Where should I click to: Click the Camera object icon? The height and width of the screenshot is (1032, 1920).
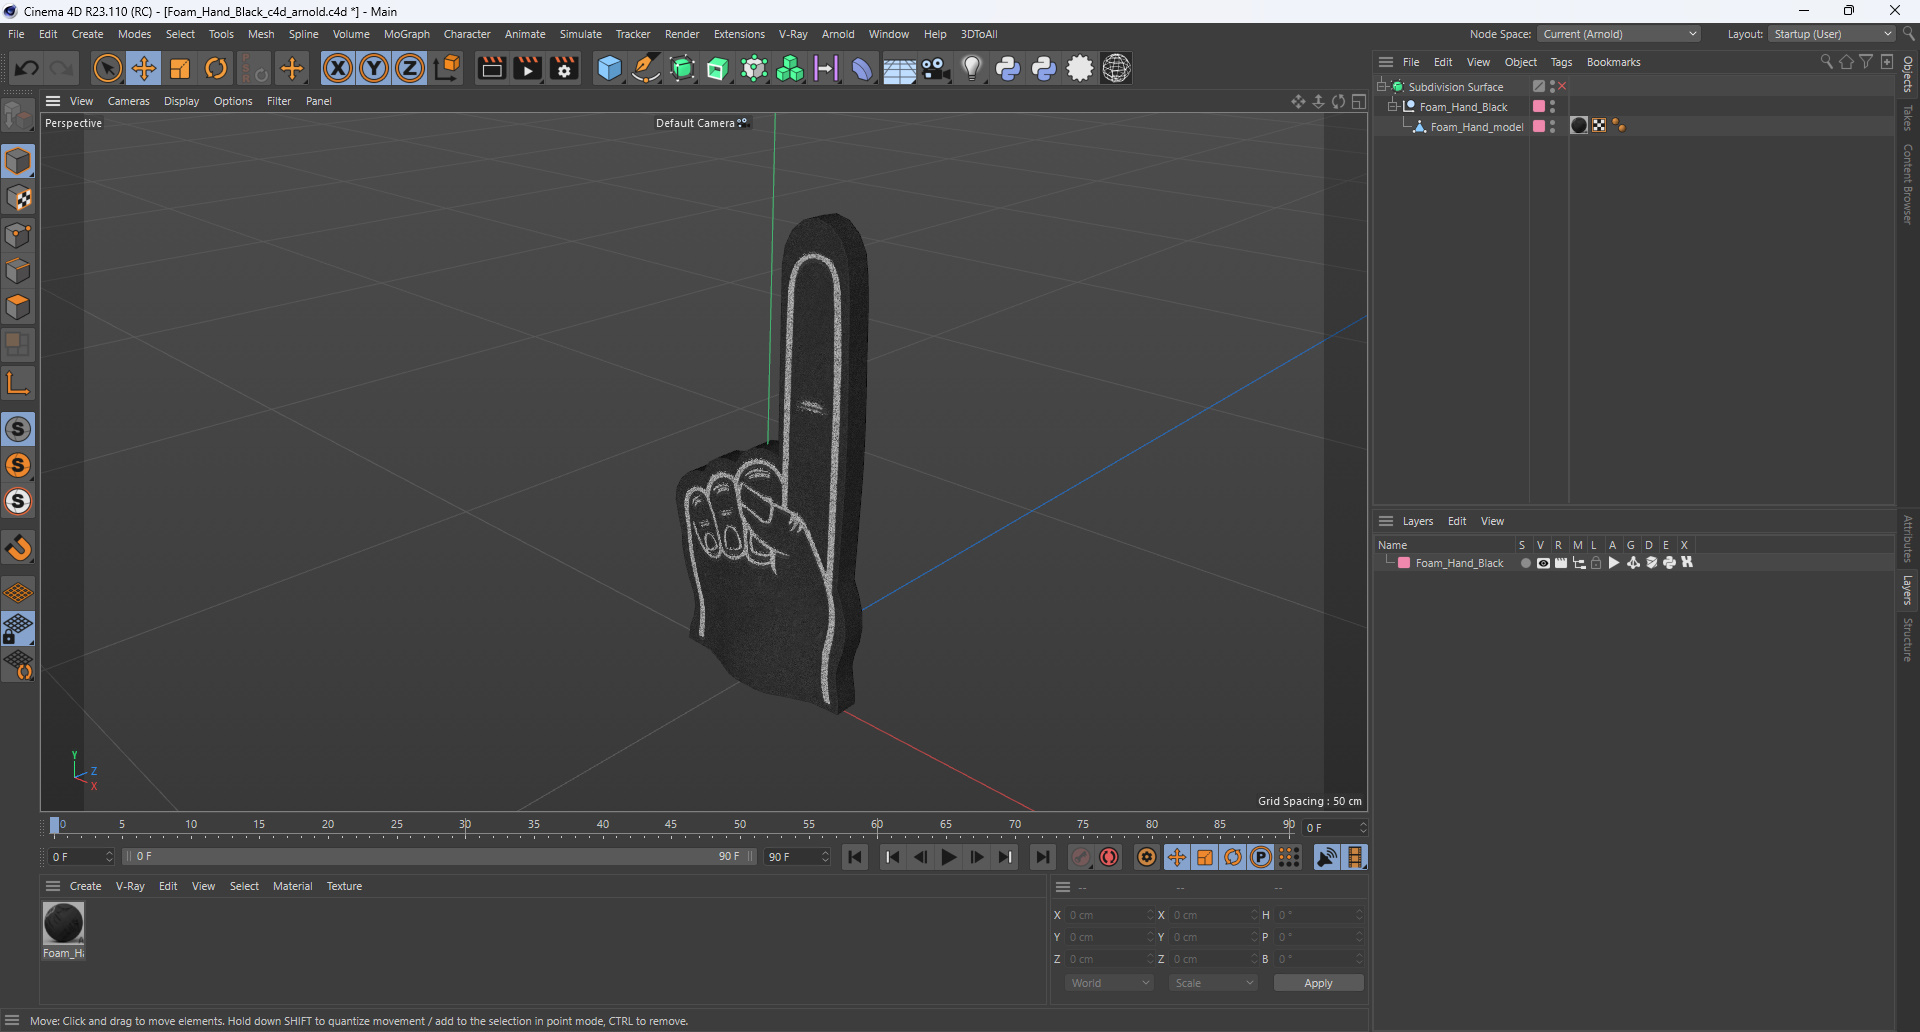pos(936,68)
